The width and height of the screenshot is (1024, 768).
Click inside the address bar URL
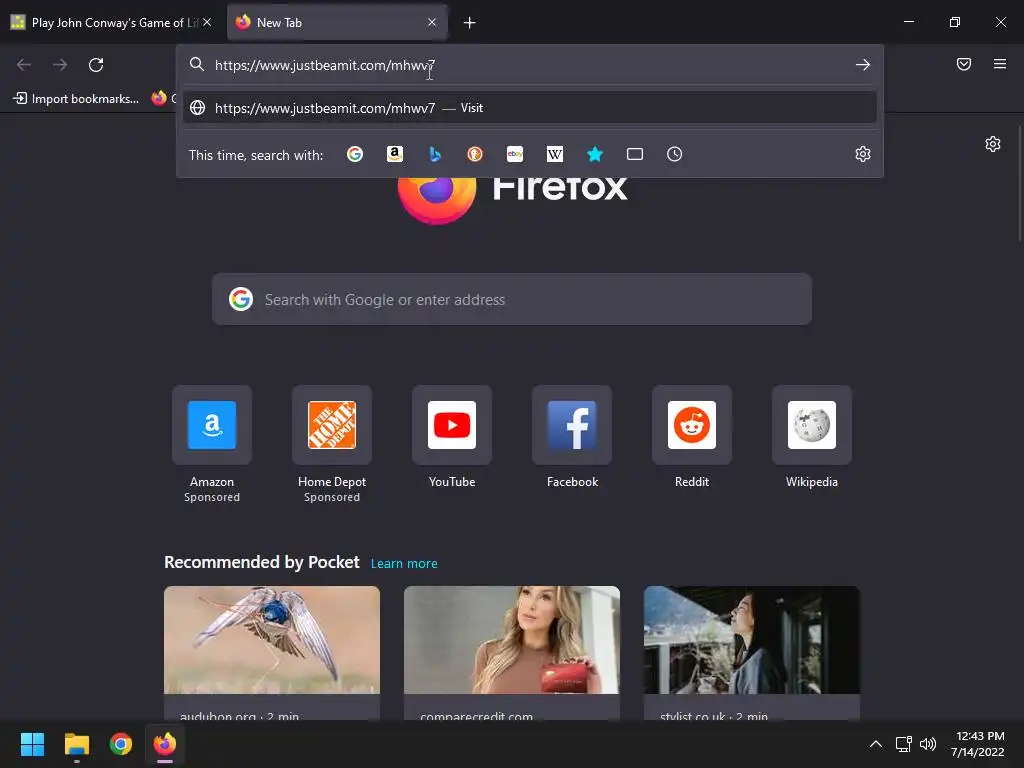325,65
